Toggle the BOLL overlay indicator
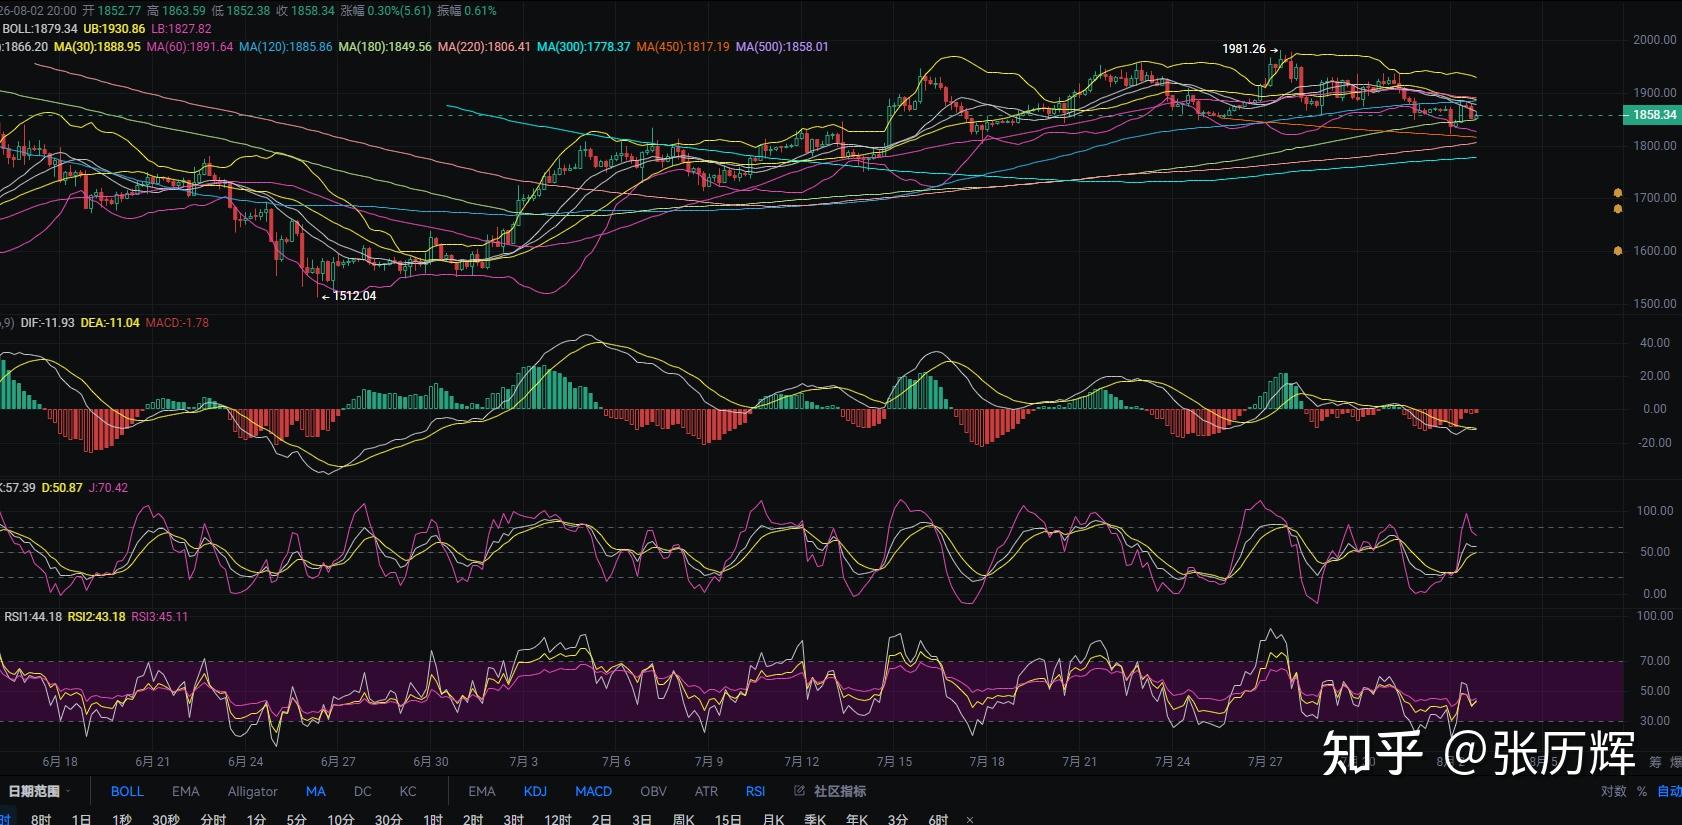Image resolution: width=1682 pixels, height=825 pixels. [x=127, y=791]
